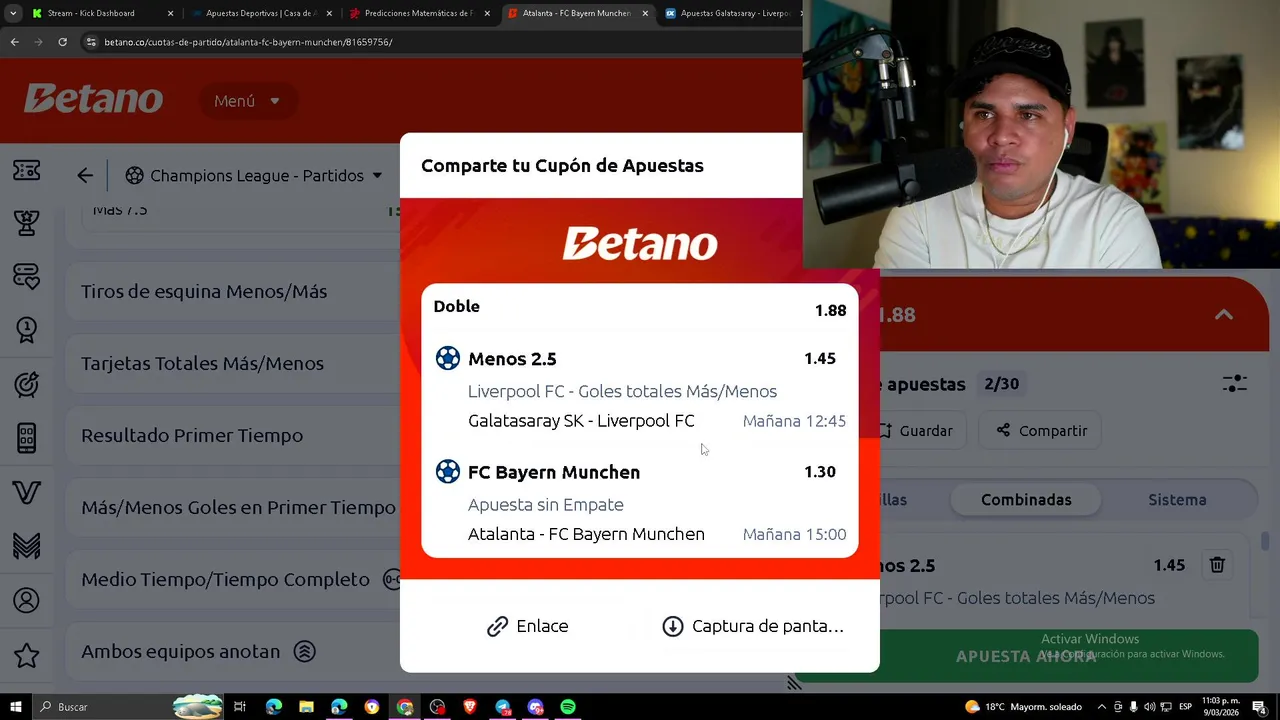Click the link icon beside Enlace
Screen dimensions: 1280x720
click(x=497, y=626)
